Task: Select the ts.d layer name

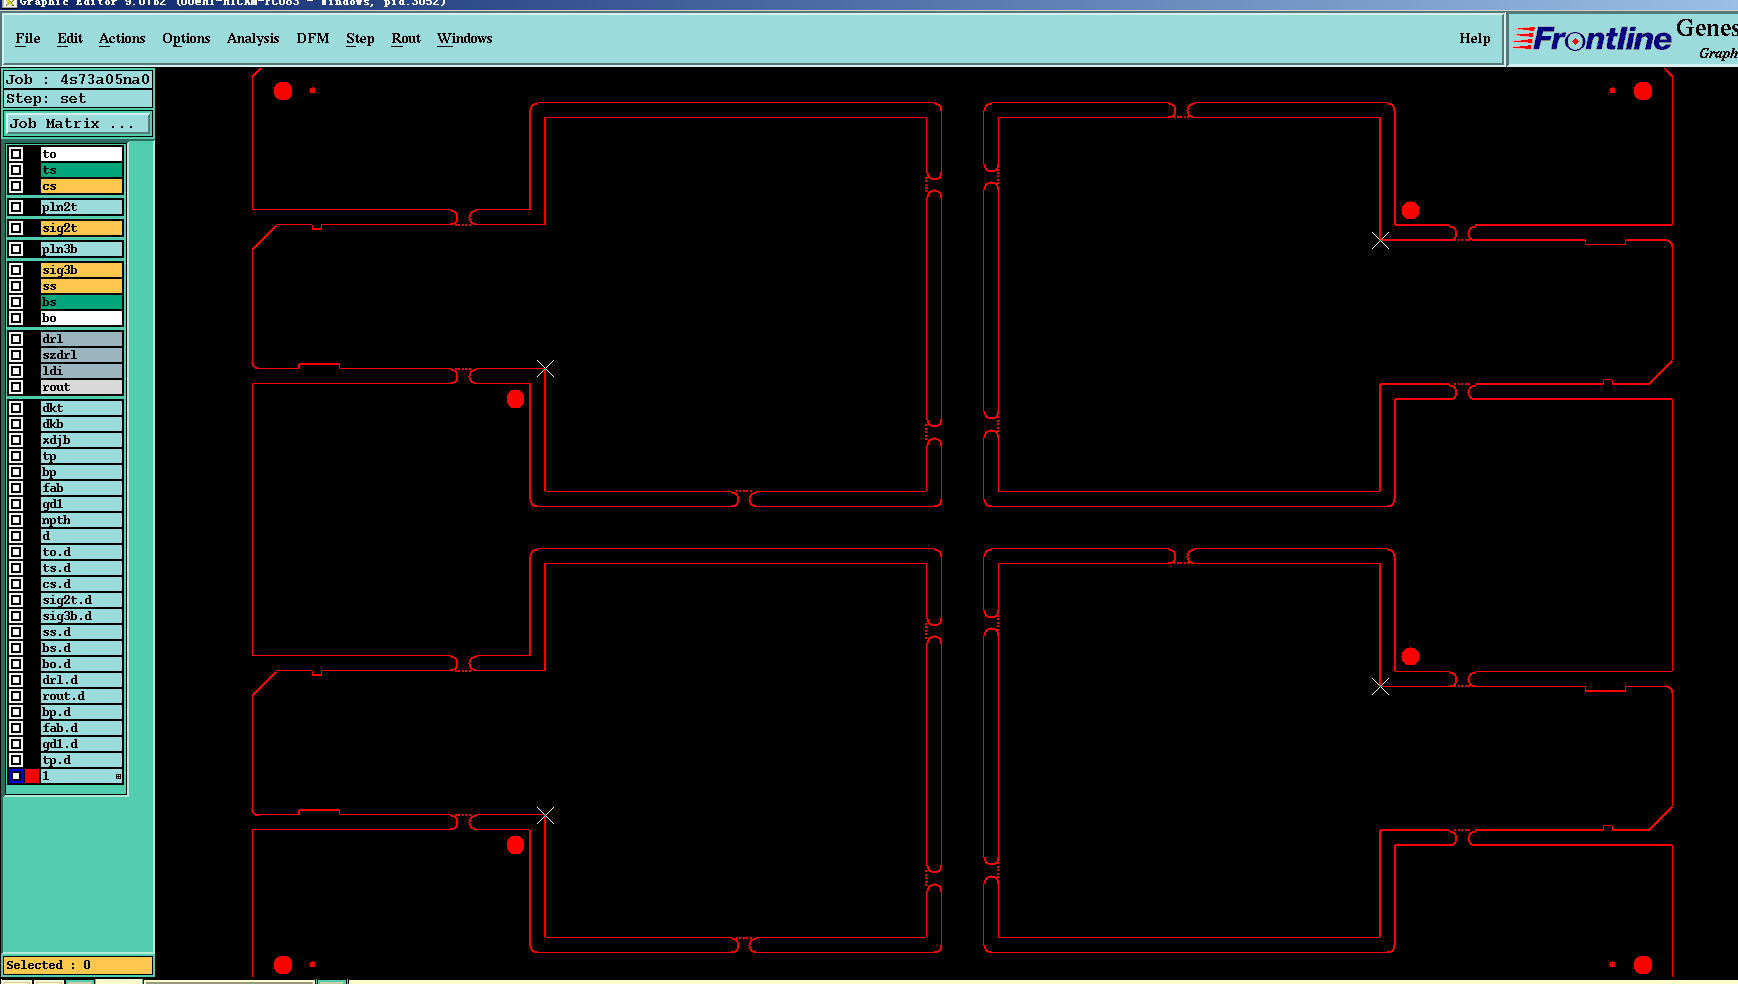Action: 81,568
